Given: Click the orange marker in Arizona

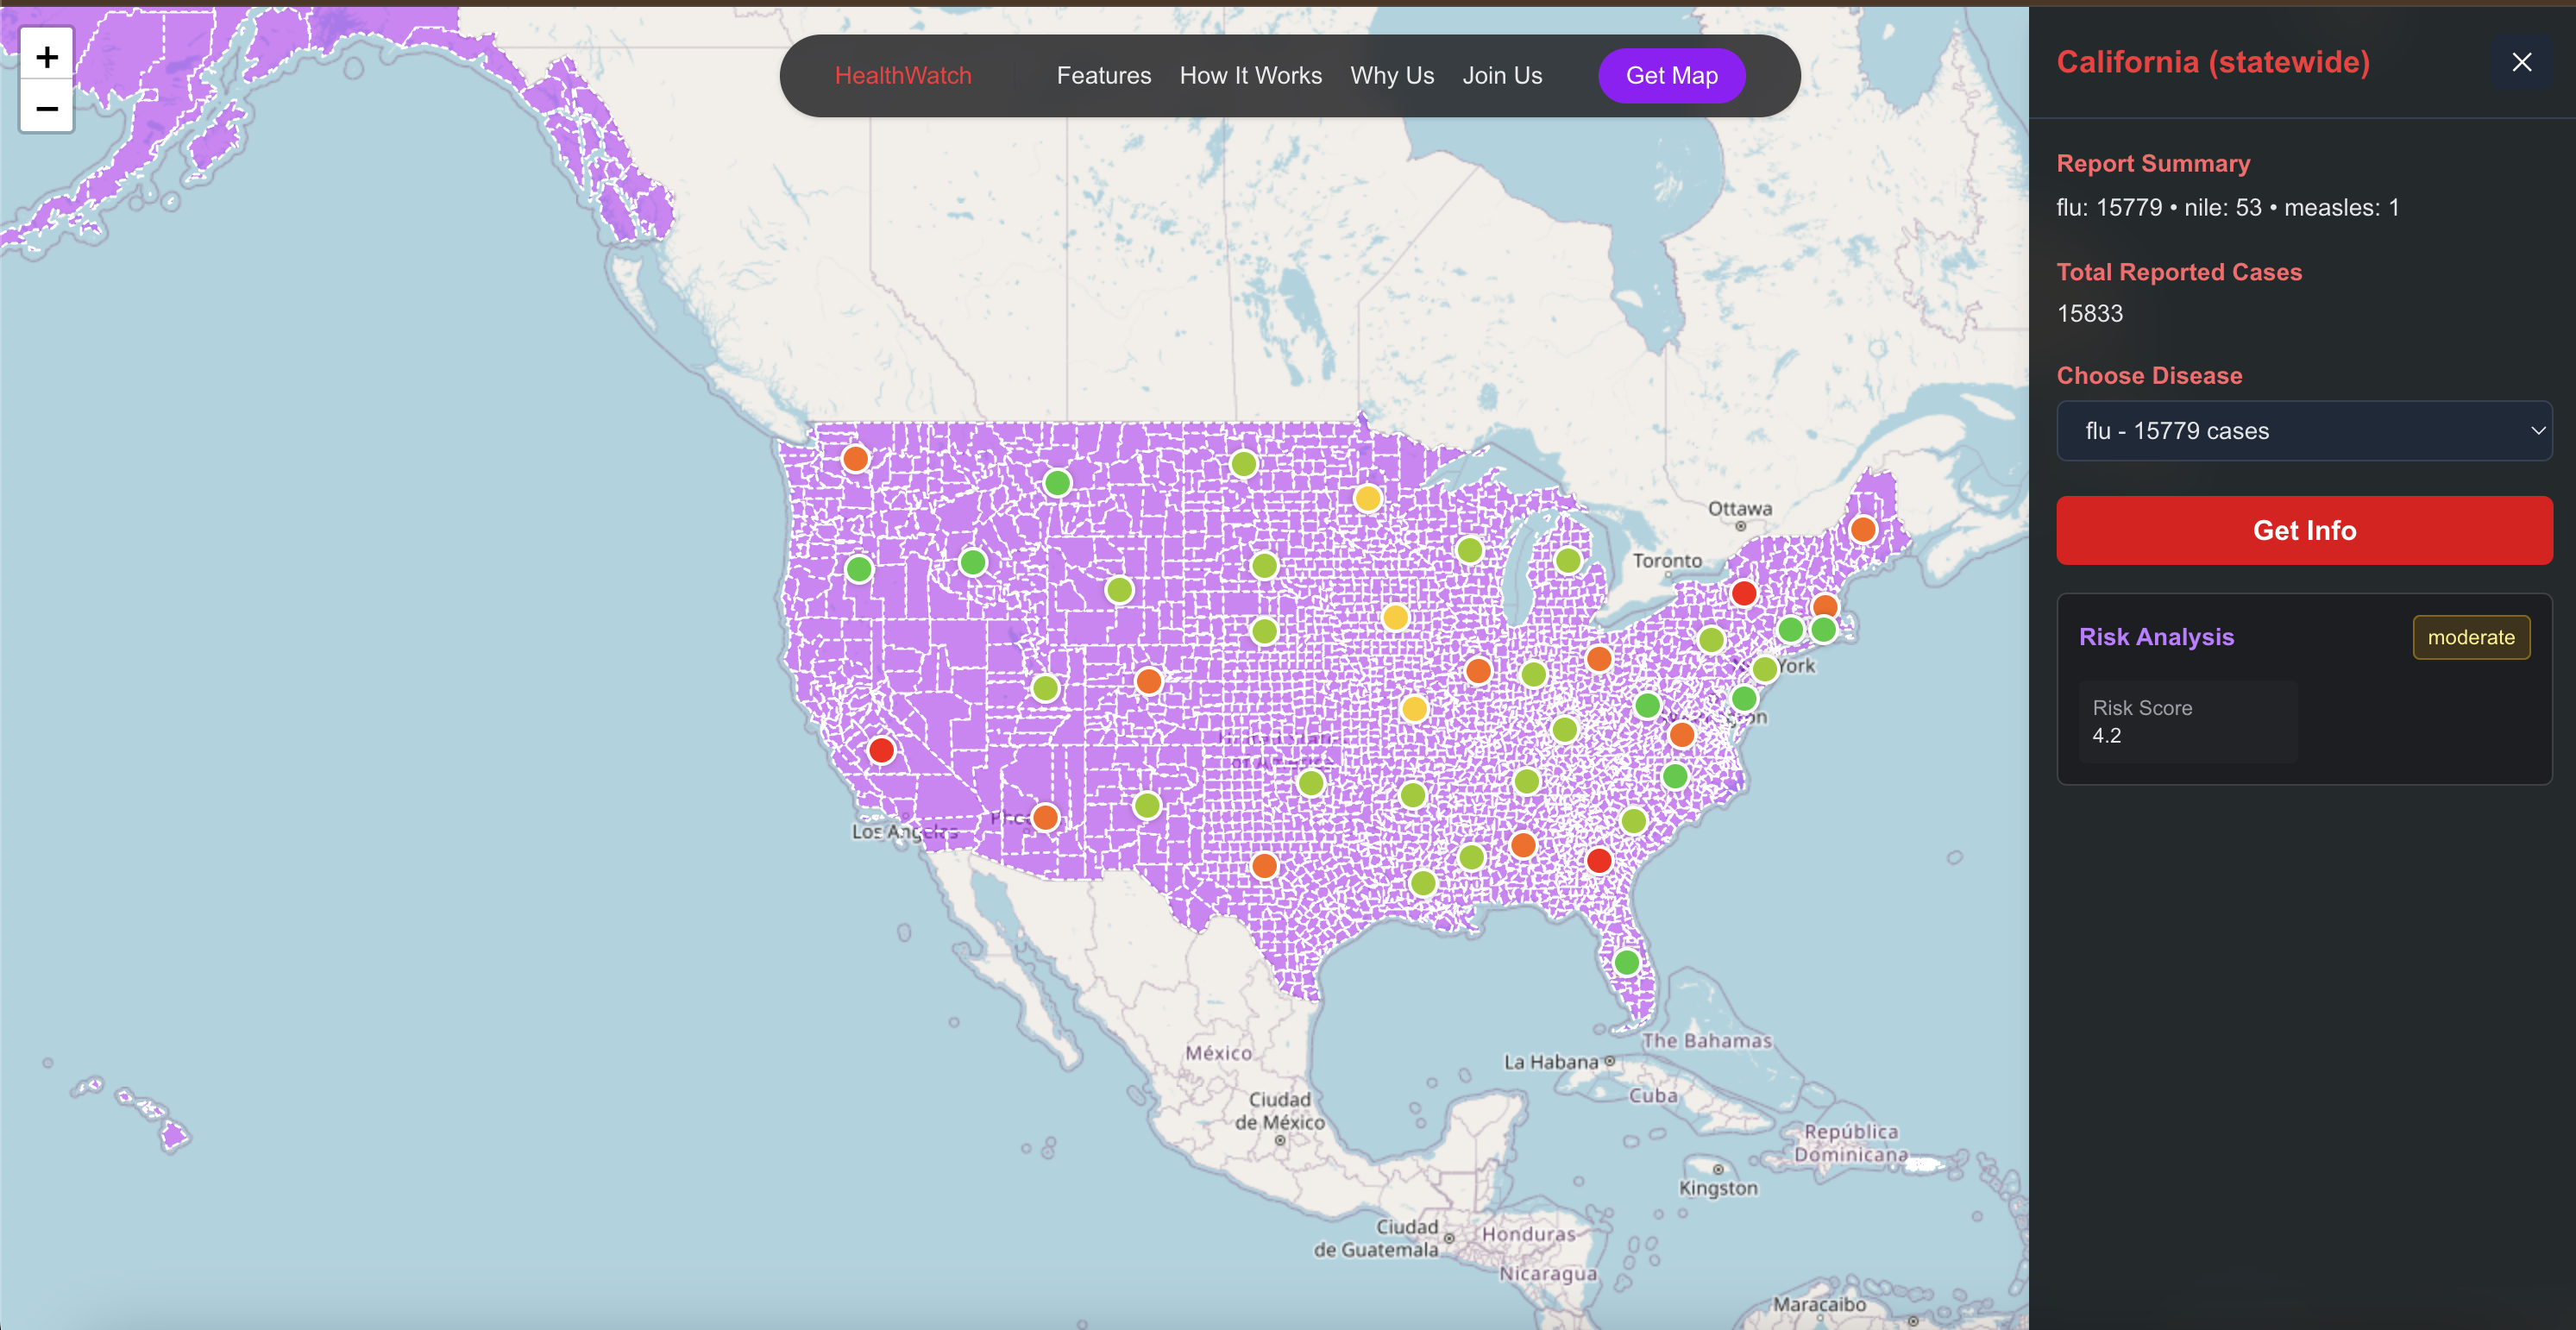Looking at the screenshot, I should (x=1045, y=817).
